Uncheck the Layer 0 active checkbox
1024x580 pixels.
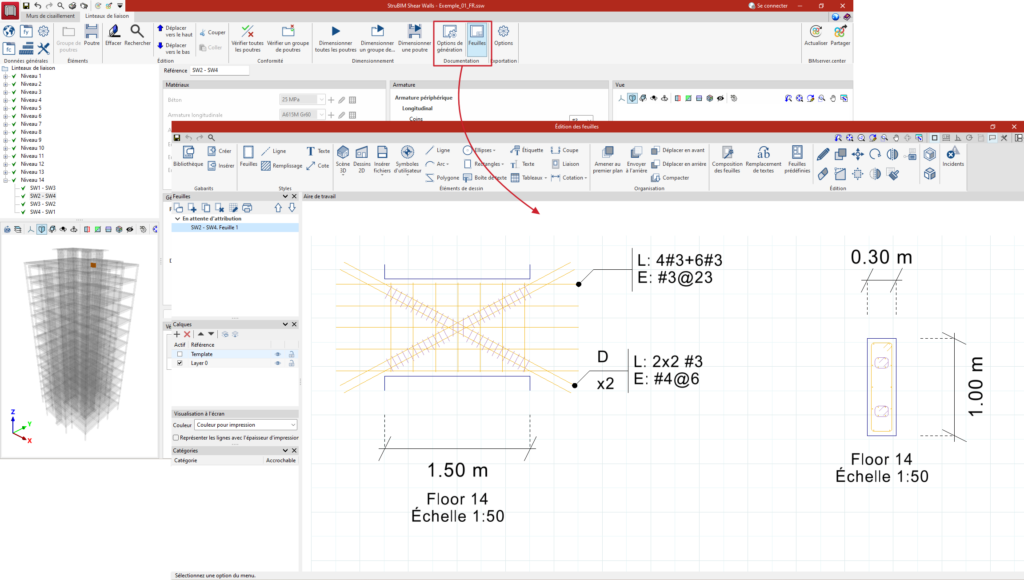pyautogui.click(x=180, y=363)
